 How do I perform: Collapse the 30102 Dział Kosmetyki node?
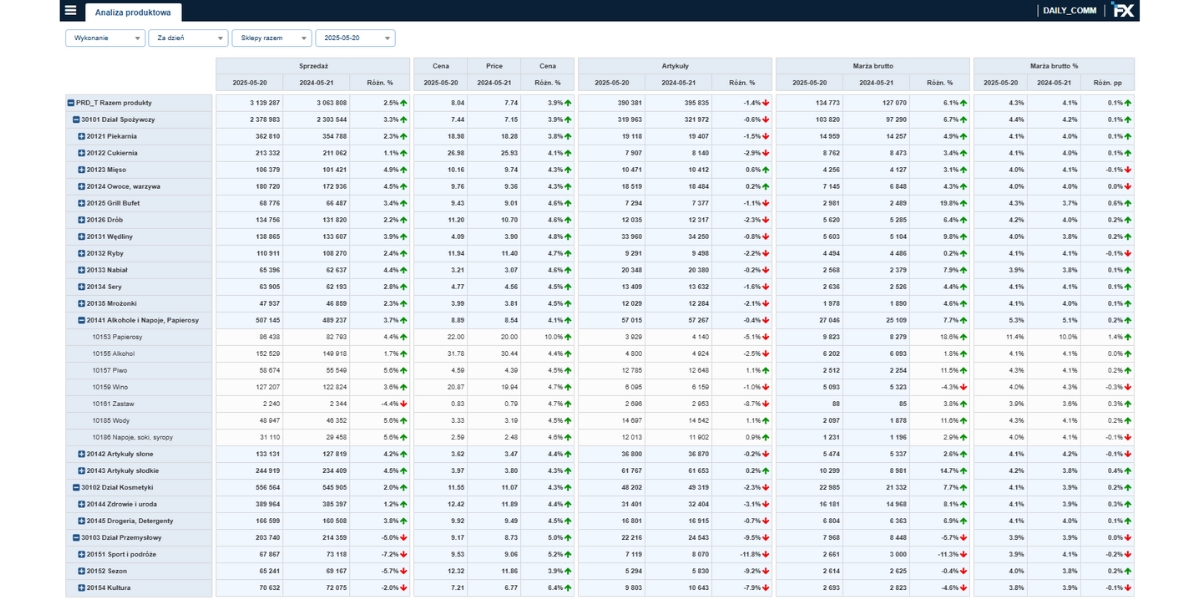click(76, 487)
